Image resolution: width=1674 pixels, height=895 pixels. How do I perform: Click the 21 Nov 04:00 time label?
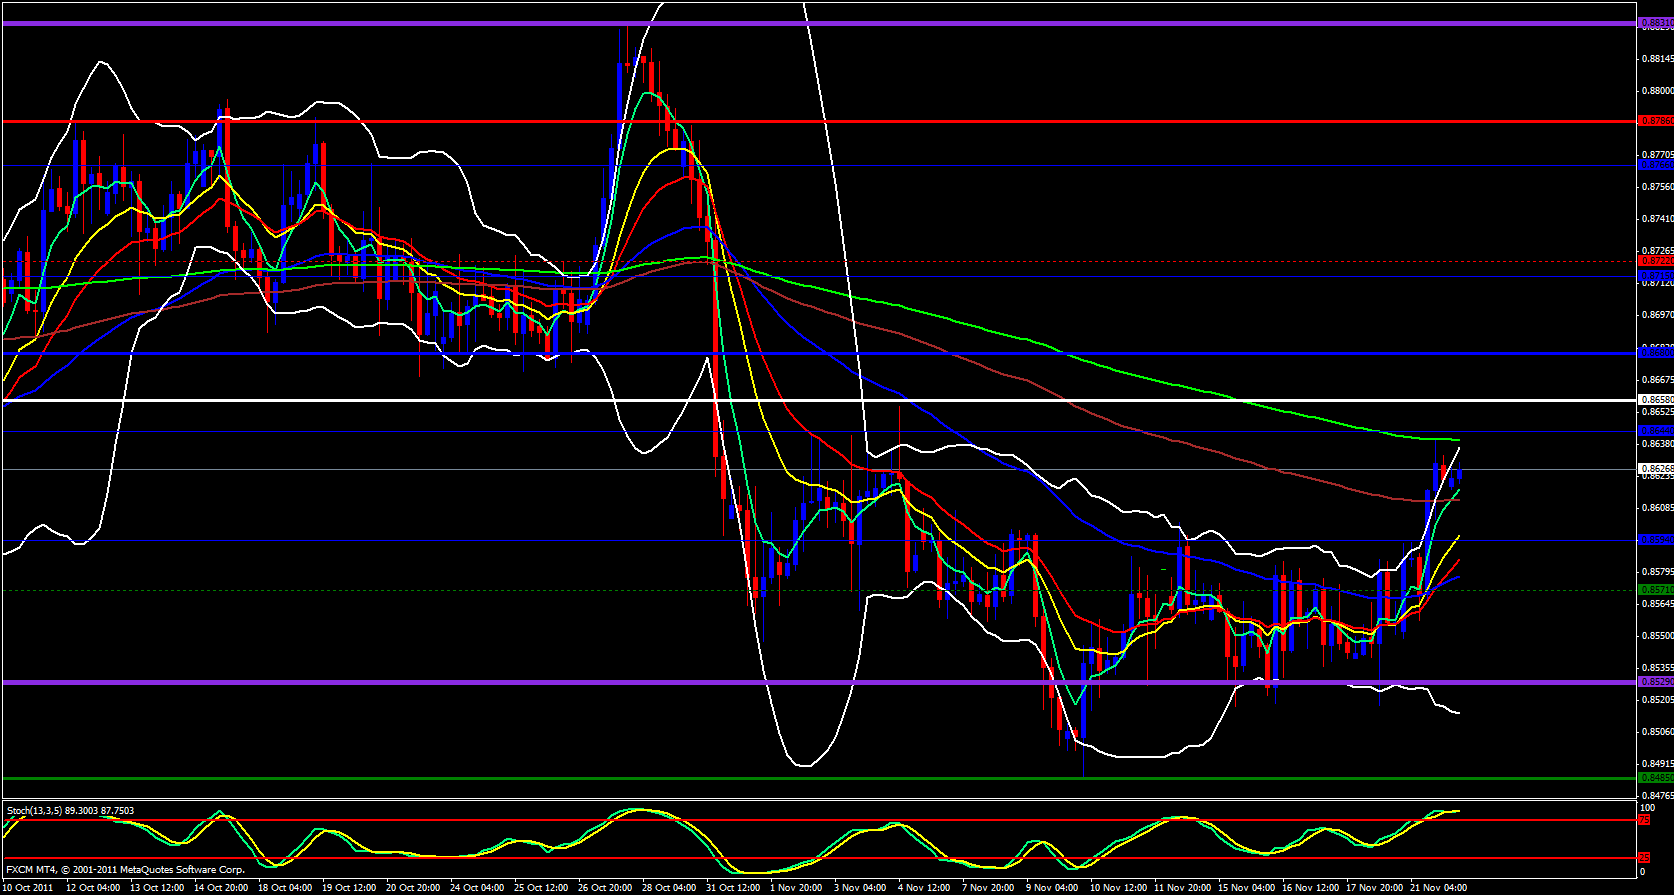pos(1438,888)
